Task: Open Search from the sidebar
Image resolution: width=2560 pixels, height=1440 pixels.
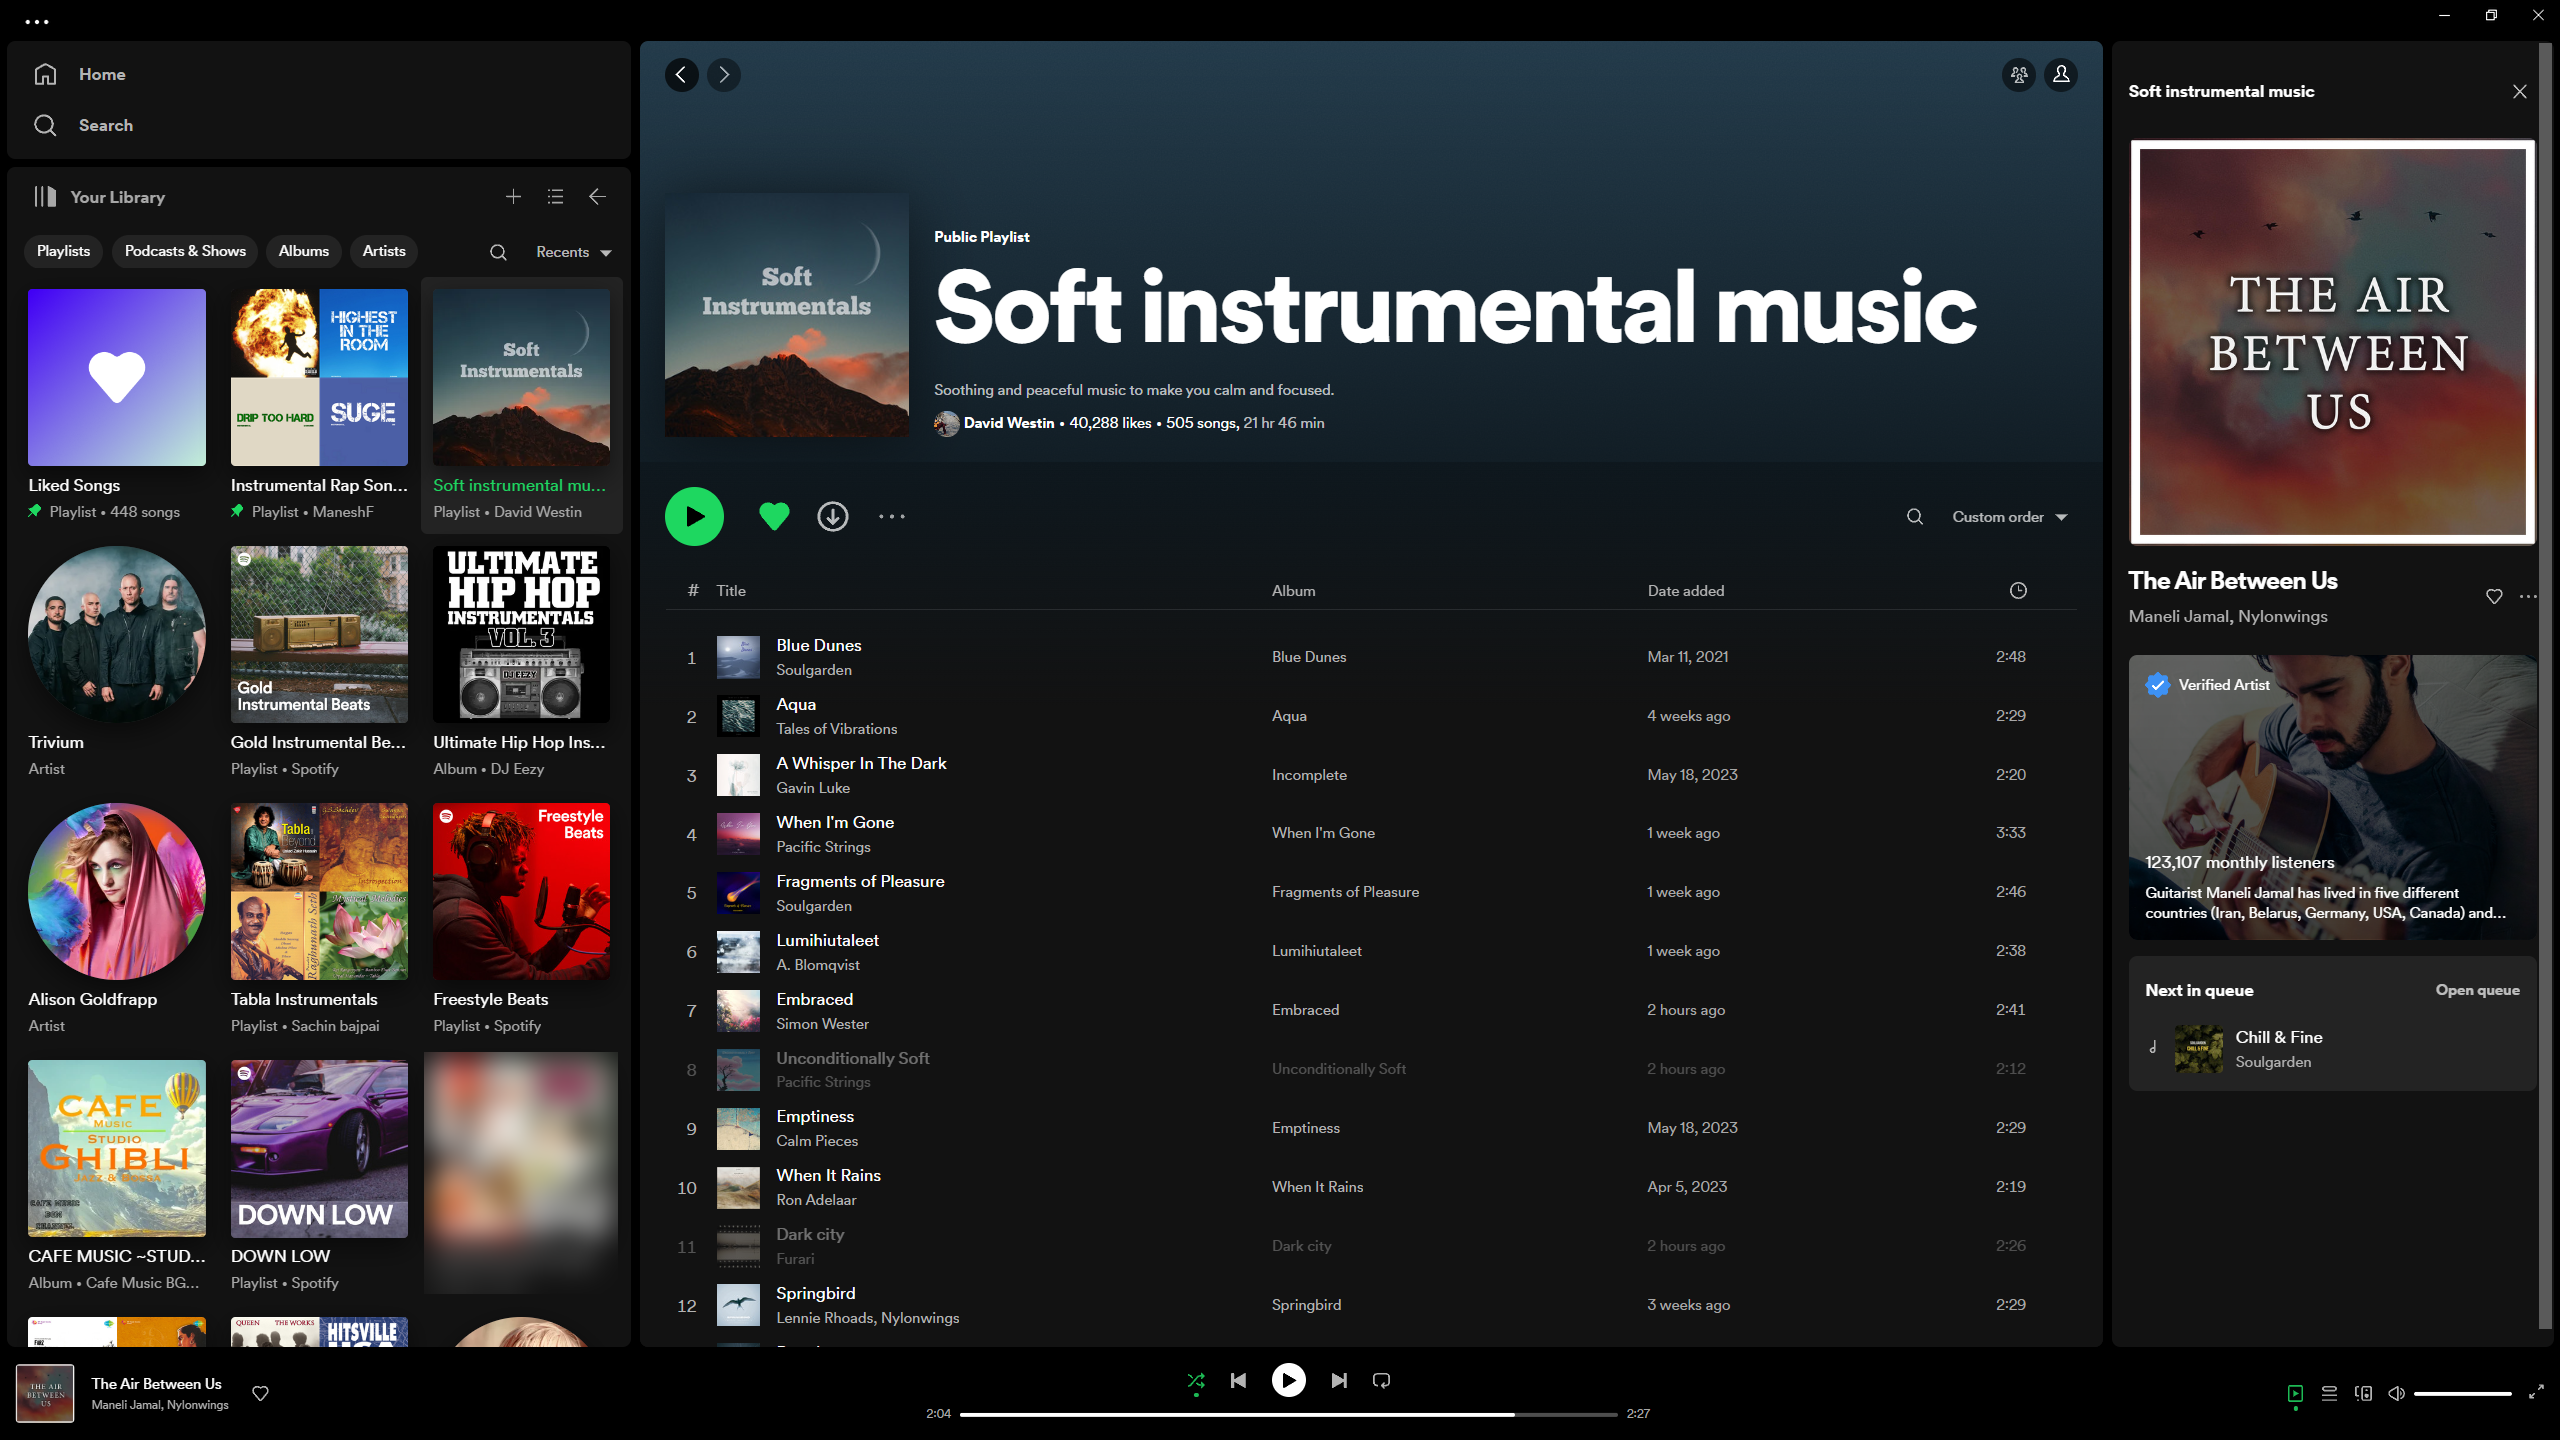Action: (105, 125)
